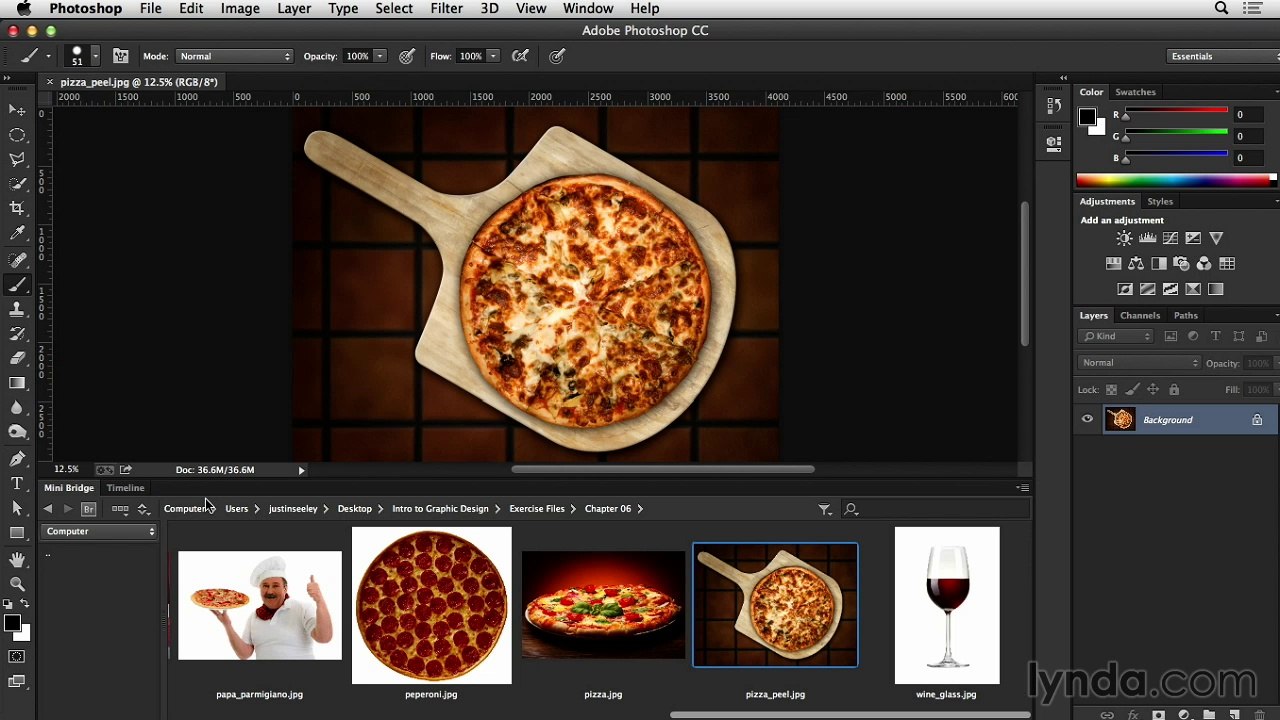This screenshot has height=720, width=1280.
Task: Open the Brush panel toggle icon
Action: [x=121, y=56]
